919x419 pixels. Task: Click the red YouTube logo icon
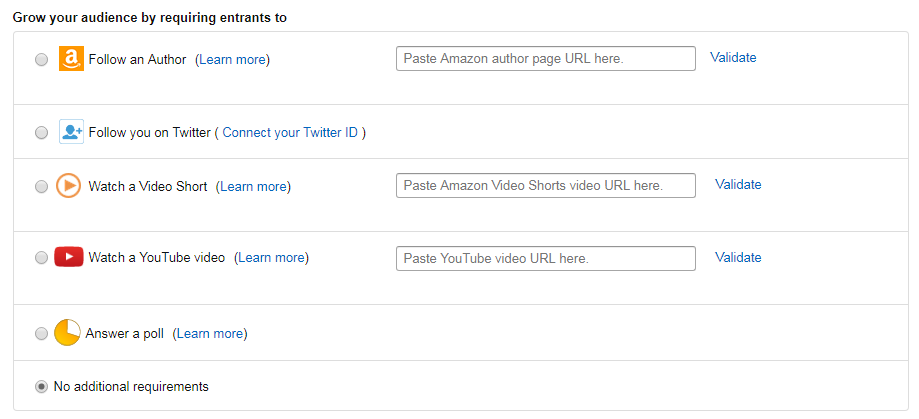point(68,257)
